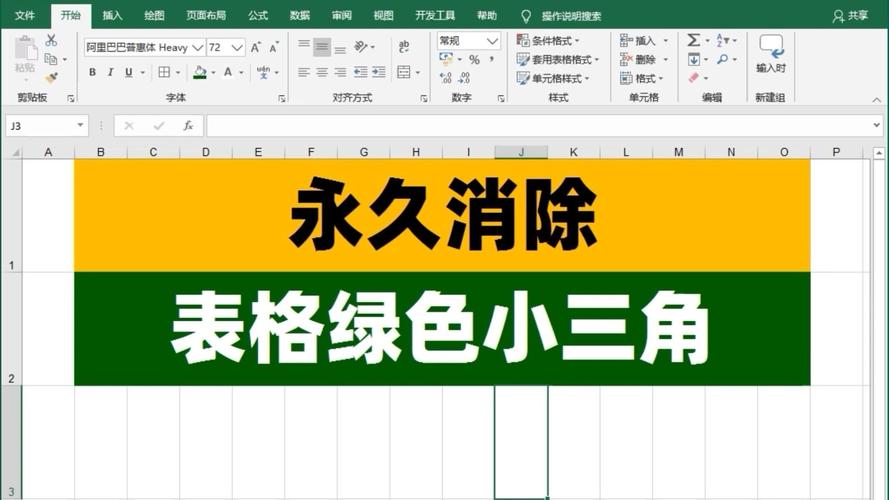The height and width of the screenshot is (500, 889).
Task: Select bottom align icon
Action: click(x=340, y=49)
